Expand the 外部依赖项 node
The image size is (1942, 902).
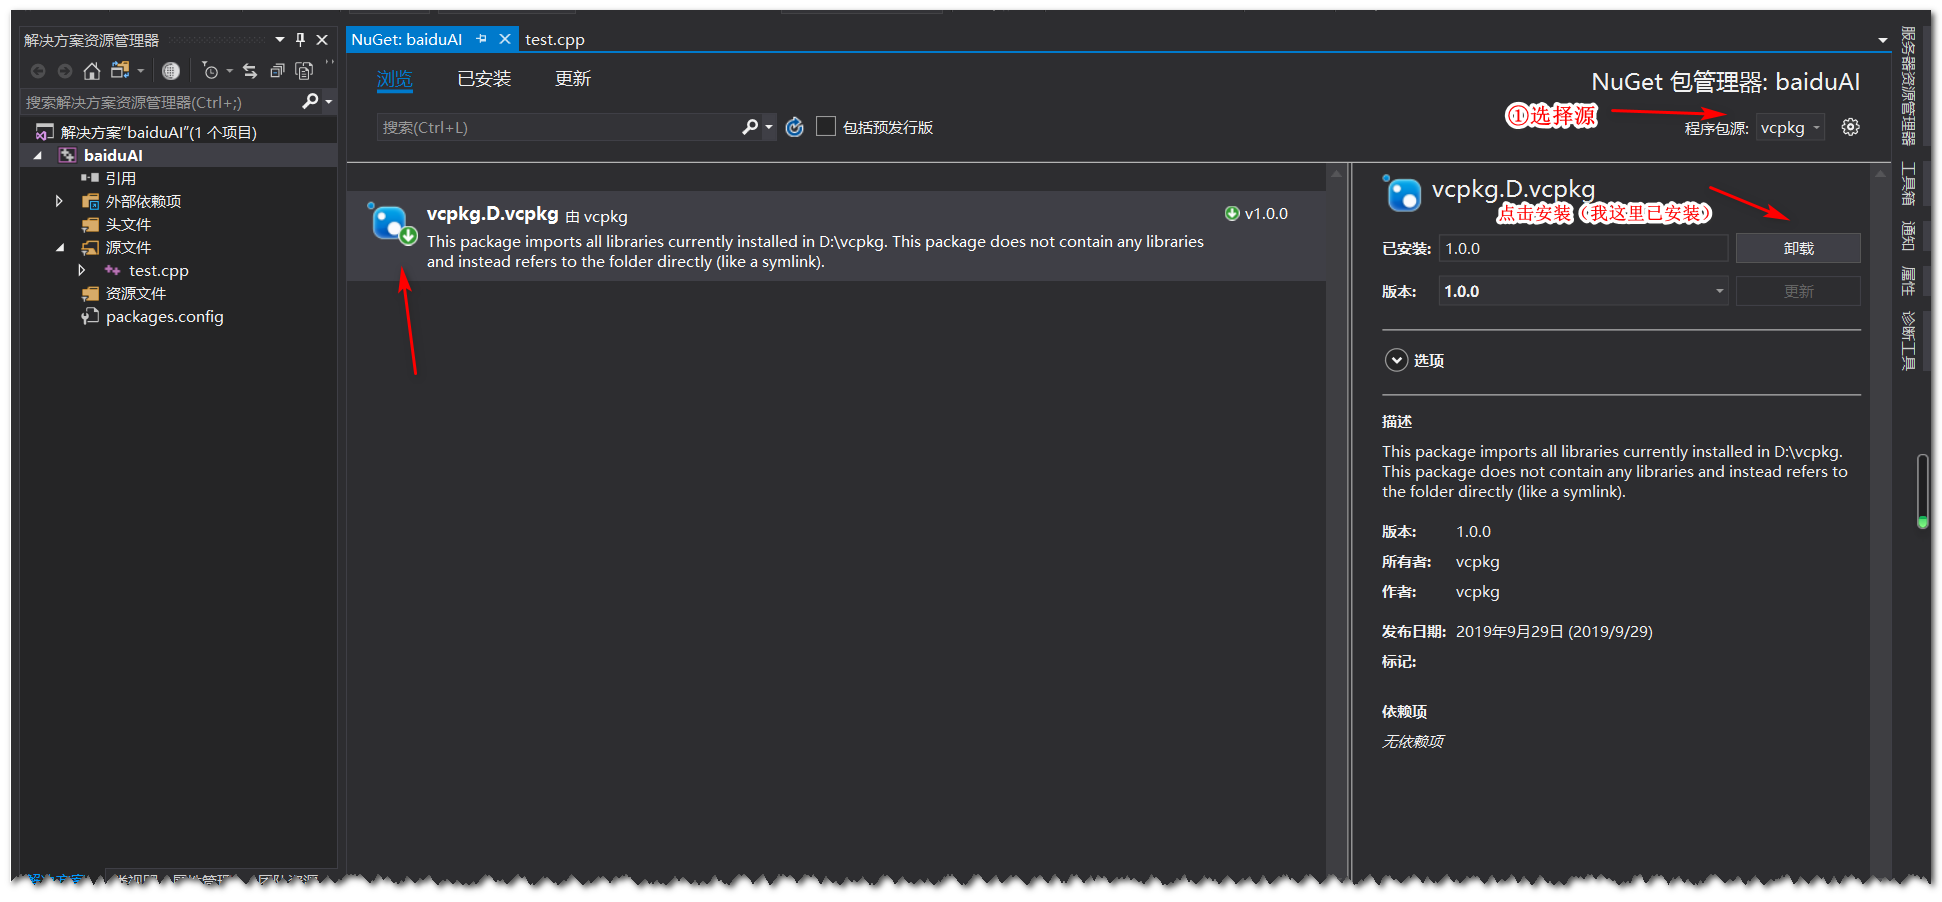coord(59,201)
